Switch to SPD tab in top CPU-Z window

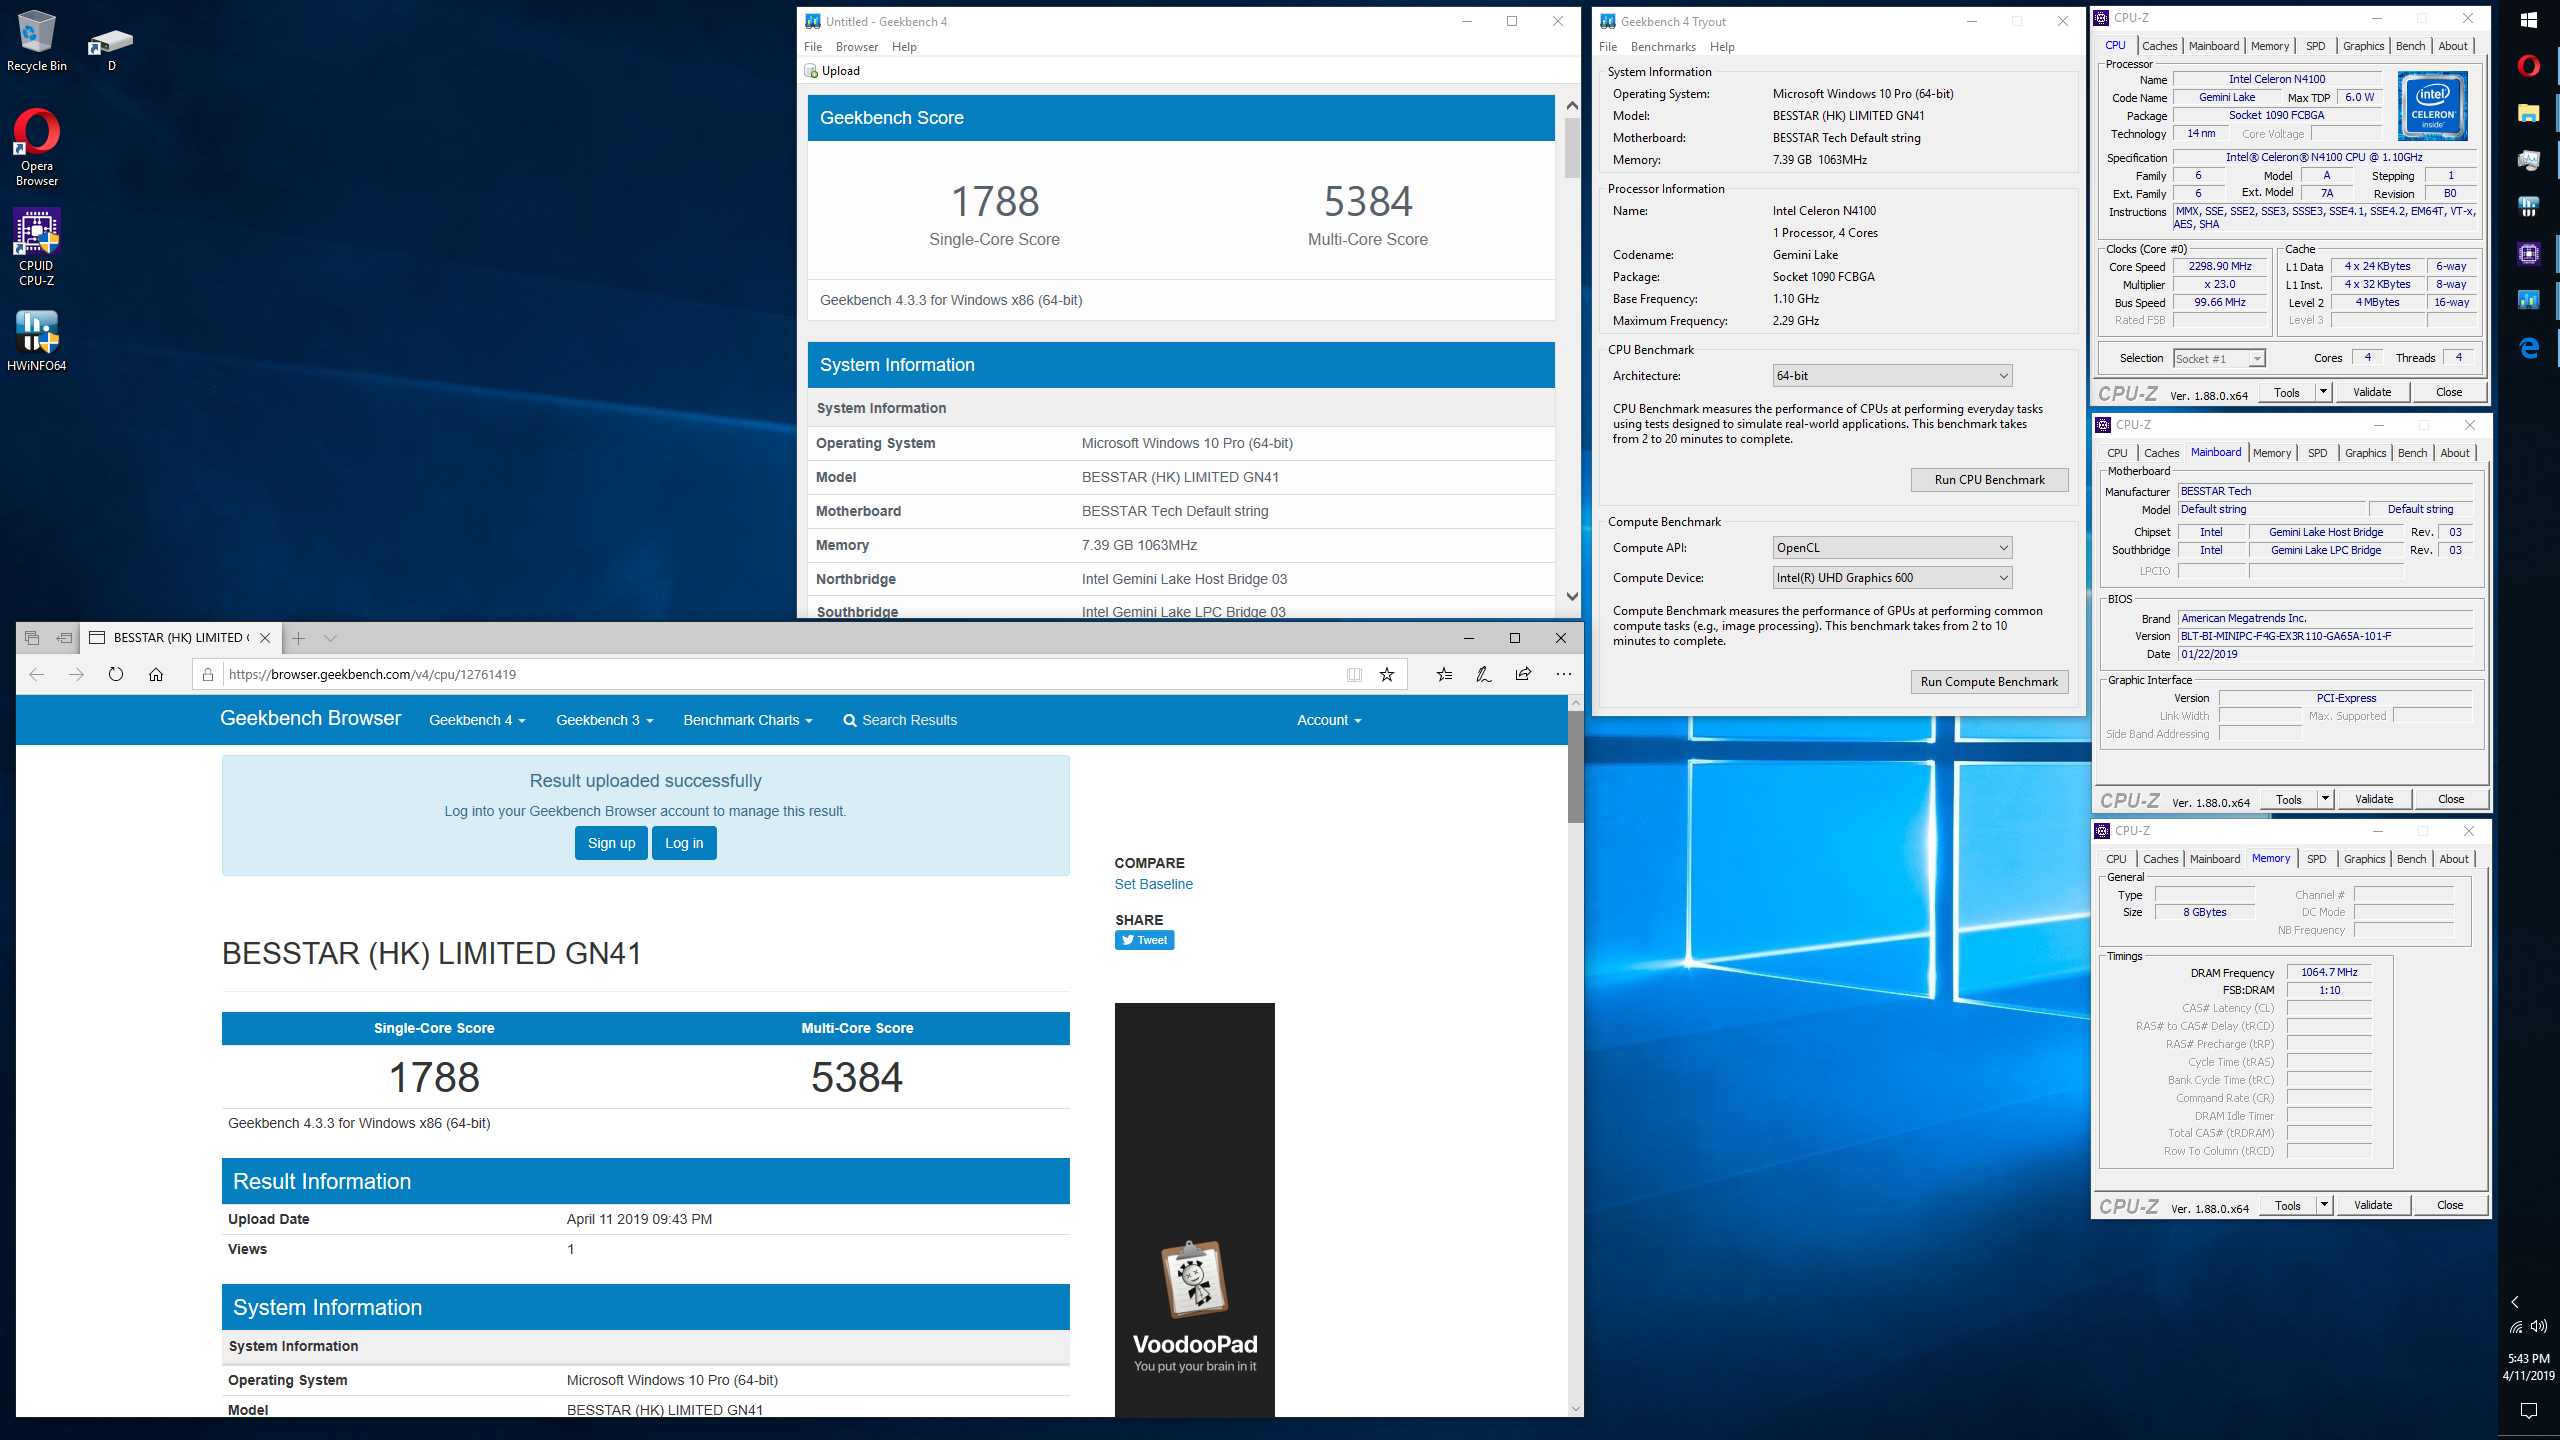[2316, 46]
